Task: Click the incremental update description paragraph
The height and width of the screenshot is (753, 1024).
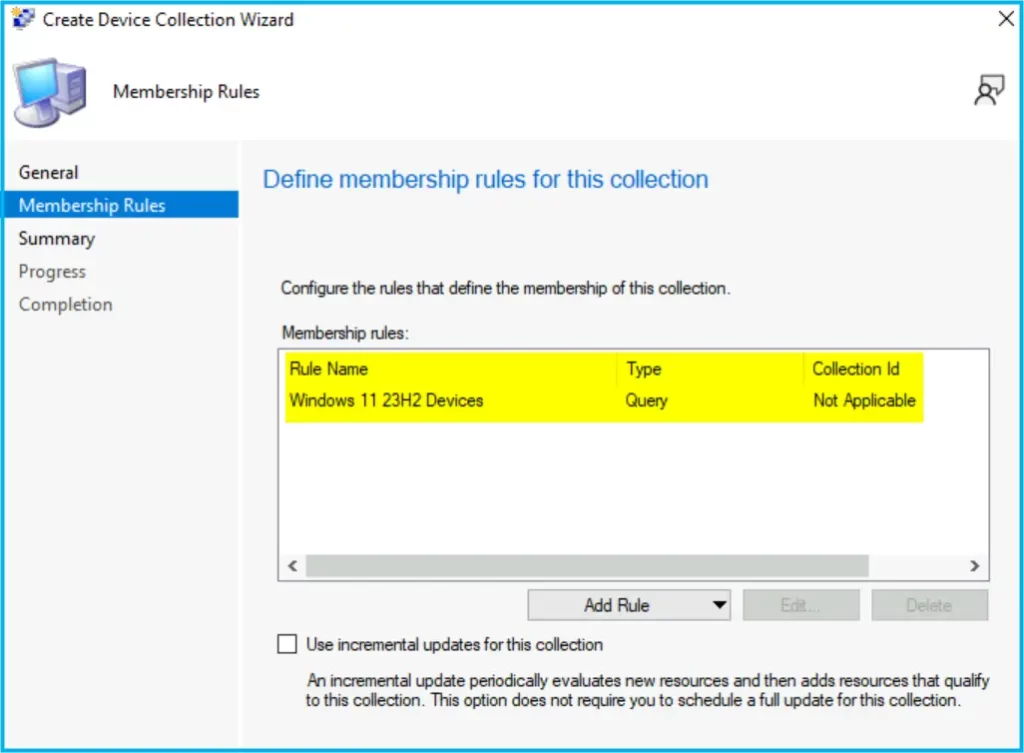Action: pyautogui.click(x=648, y=690)
